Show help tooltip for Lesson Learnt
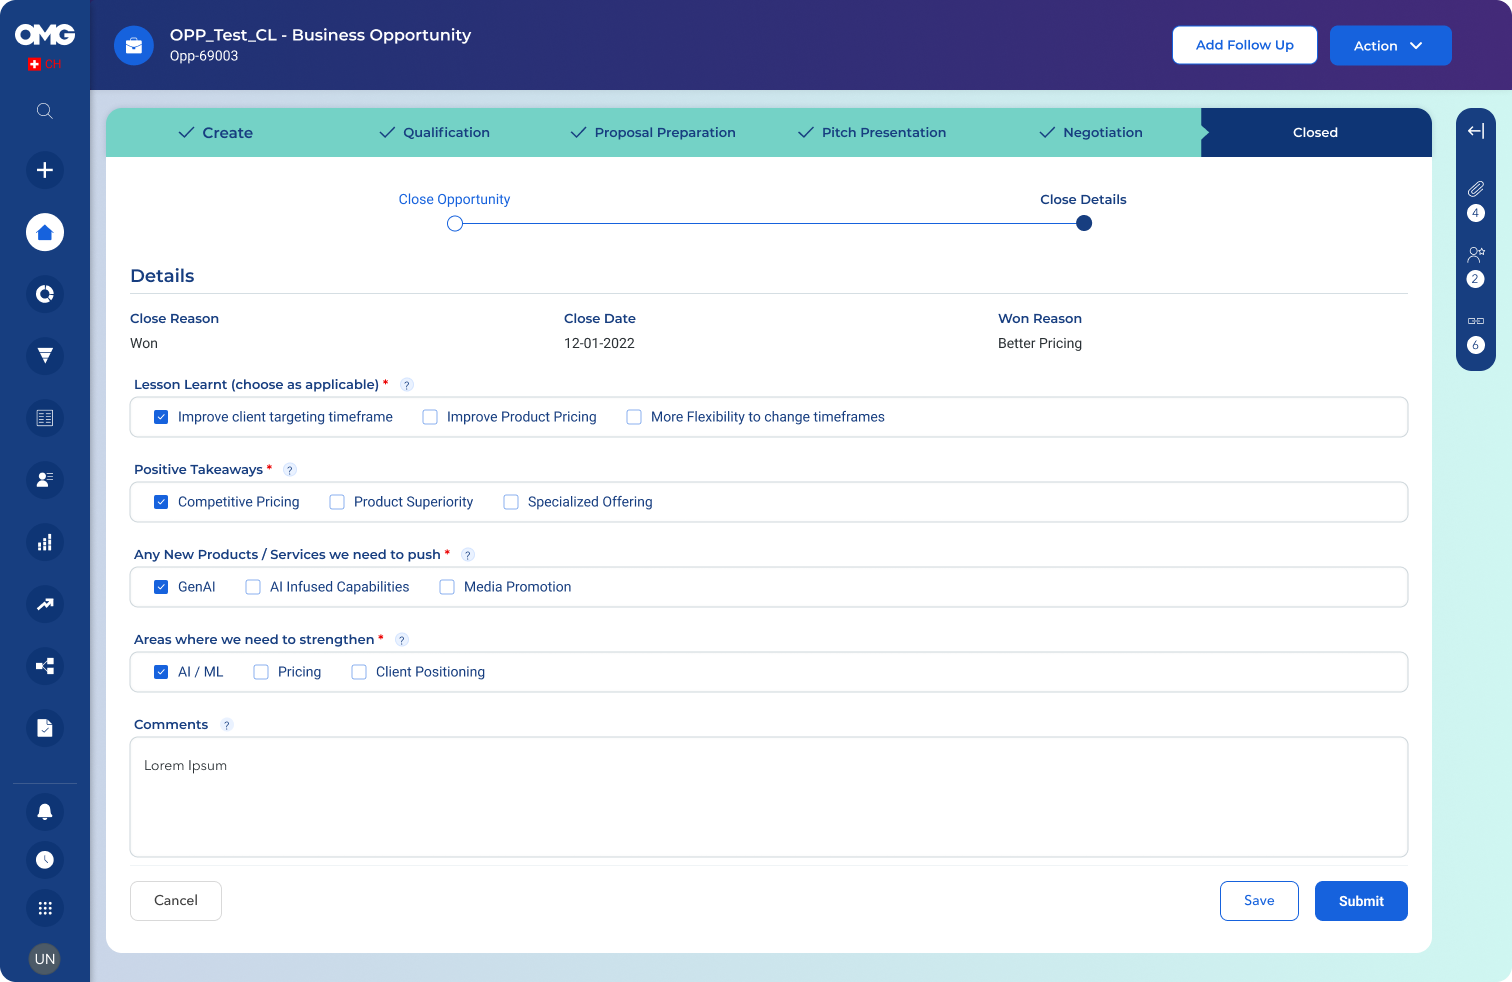Screen dimensions: 1512x982 (407, 385)
